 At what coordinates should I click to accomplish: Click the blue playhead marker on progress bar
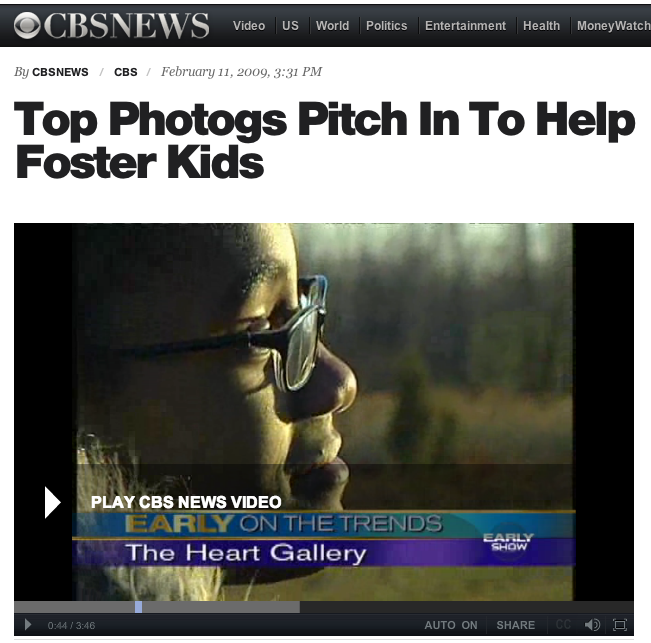pyautogui.click(x=139, y=607)
